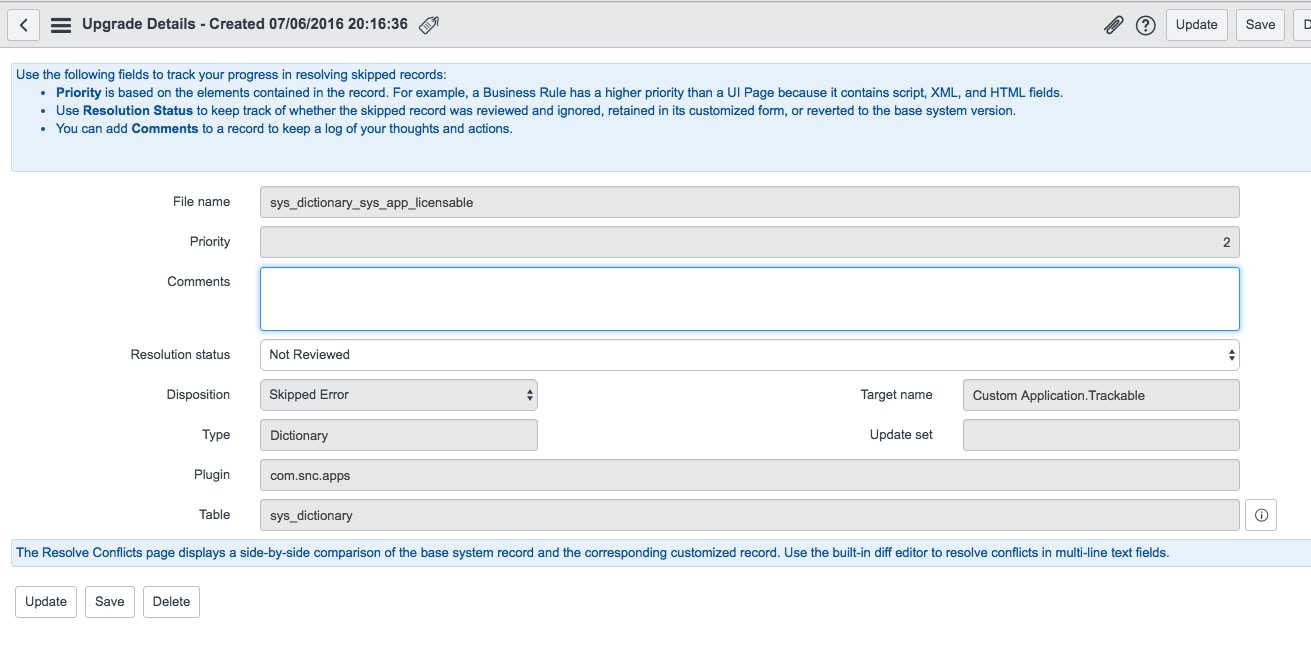Open the Disposition dropdown showing Skipped Error
Image resolution: width=1311 pixels, height=647 pixels.
398,394
